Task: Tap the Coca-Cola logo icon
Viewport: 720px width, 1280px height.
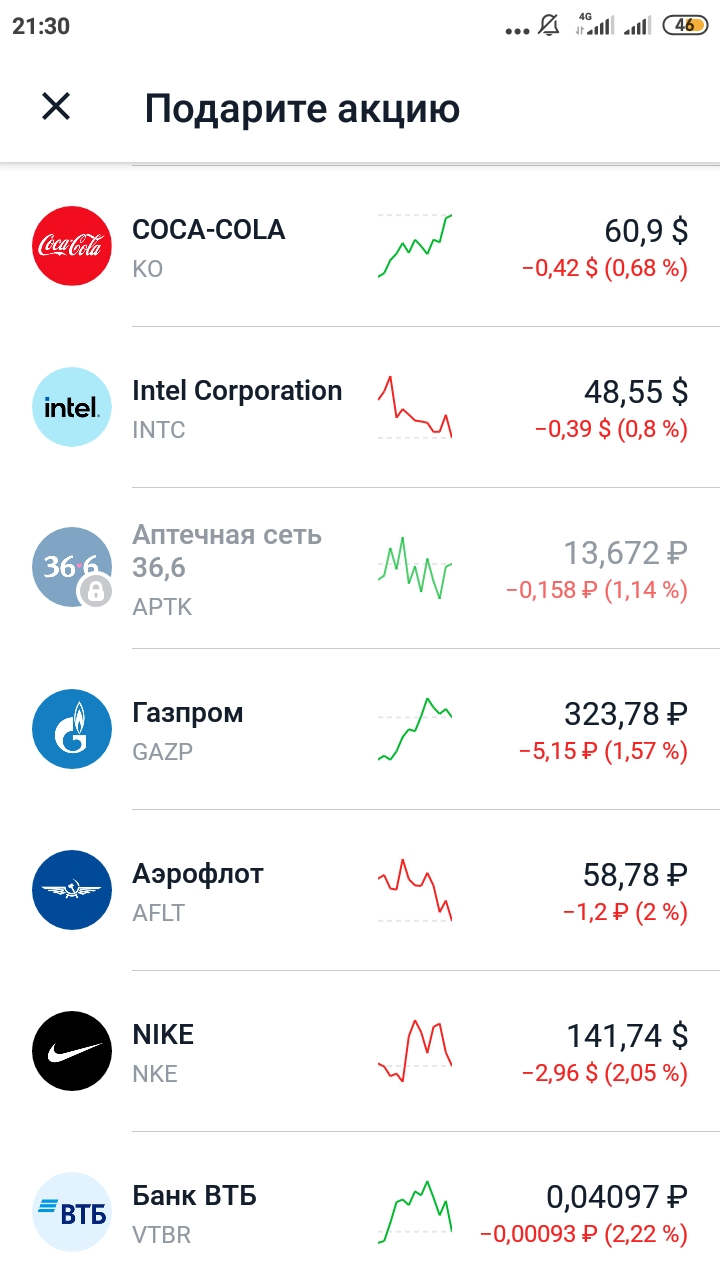Action: click(71, 246)
